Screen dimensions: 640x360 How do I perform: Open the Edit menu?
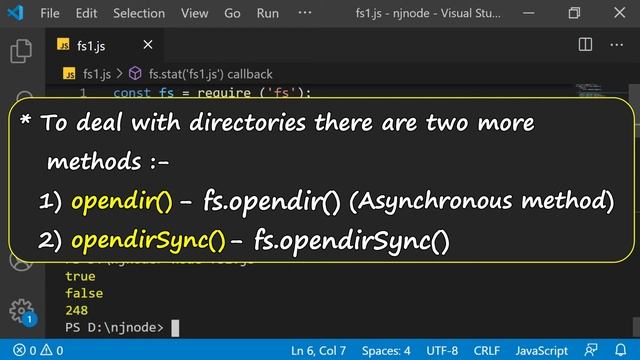coord(86,13)
